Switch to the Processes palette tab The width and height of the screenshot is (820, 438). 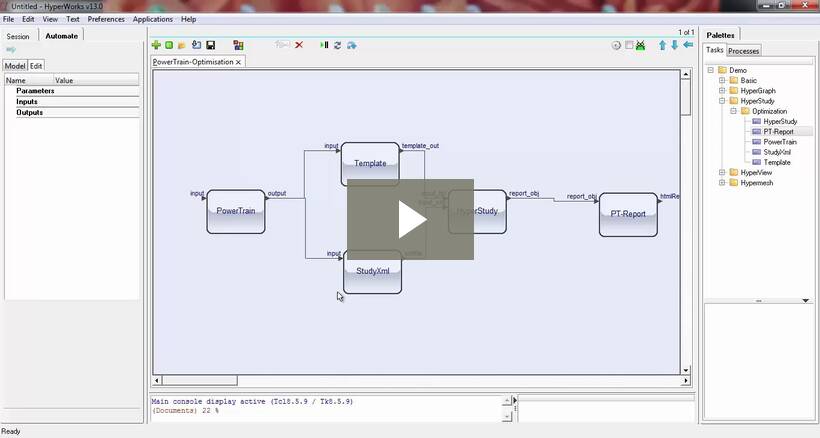[x=743, y=51]
